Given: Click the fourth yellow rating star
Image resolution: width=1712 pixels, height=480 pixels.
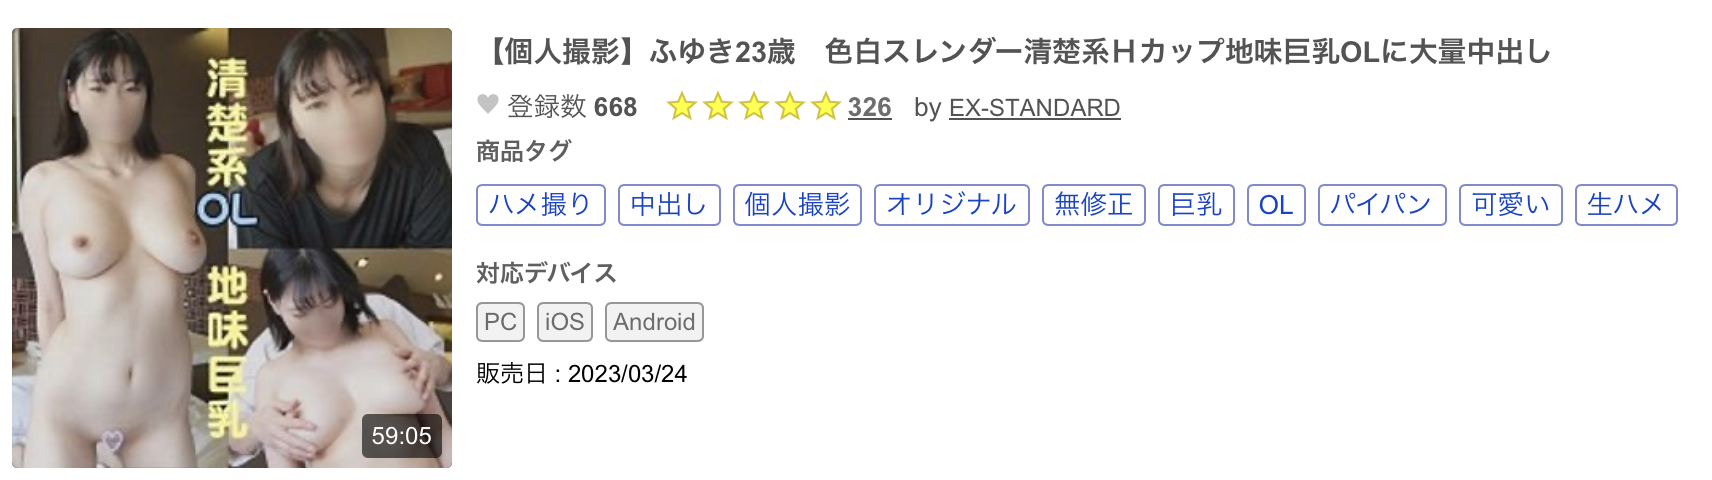Looking at the screenshot, I should [789, 106].
